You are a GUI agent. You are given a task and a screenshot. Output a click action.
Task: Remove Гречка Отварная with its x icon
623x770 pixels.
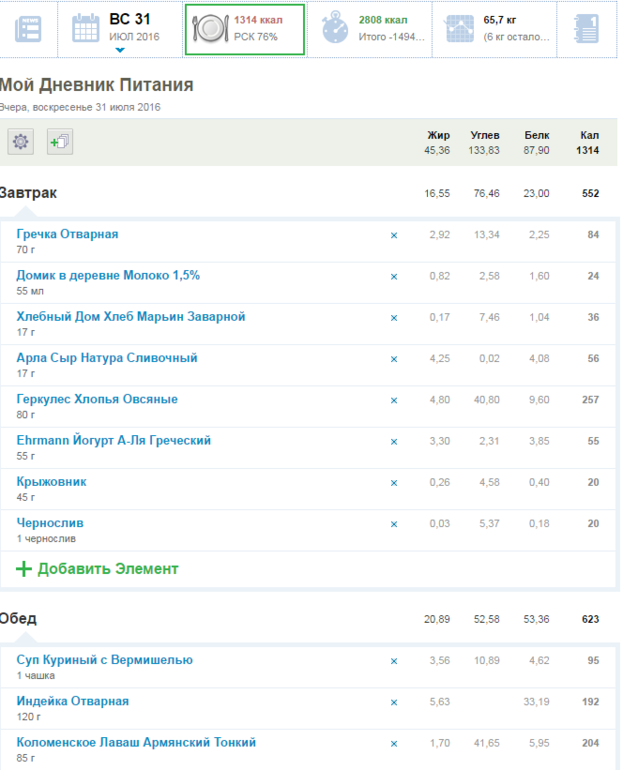[x=393, y=235]
